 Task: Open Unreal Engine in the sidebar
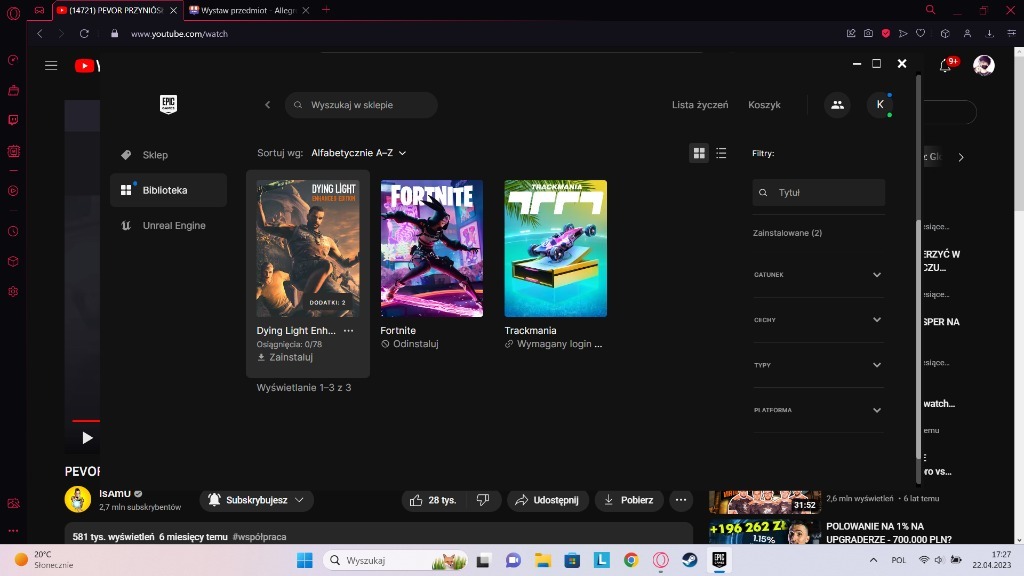(168, 225)
